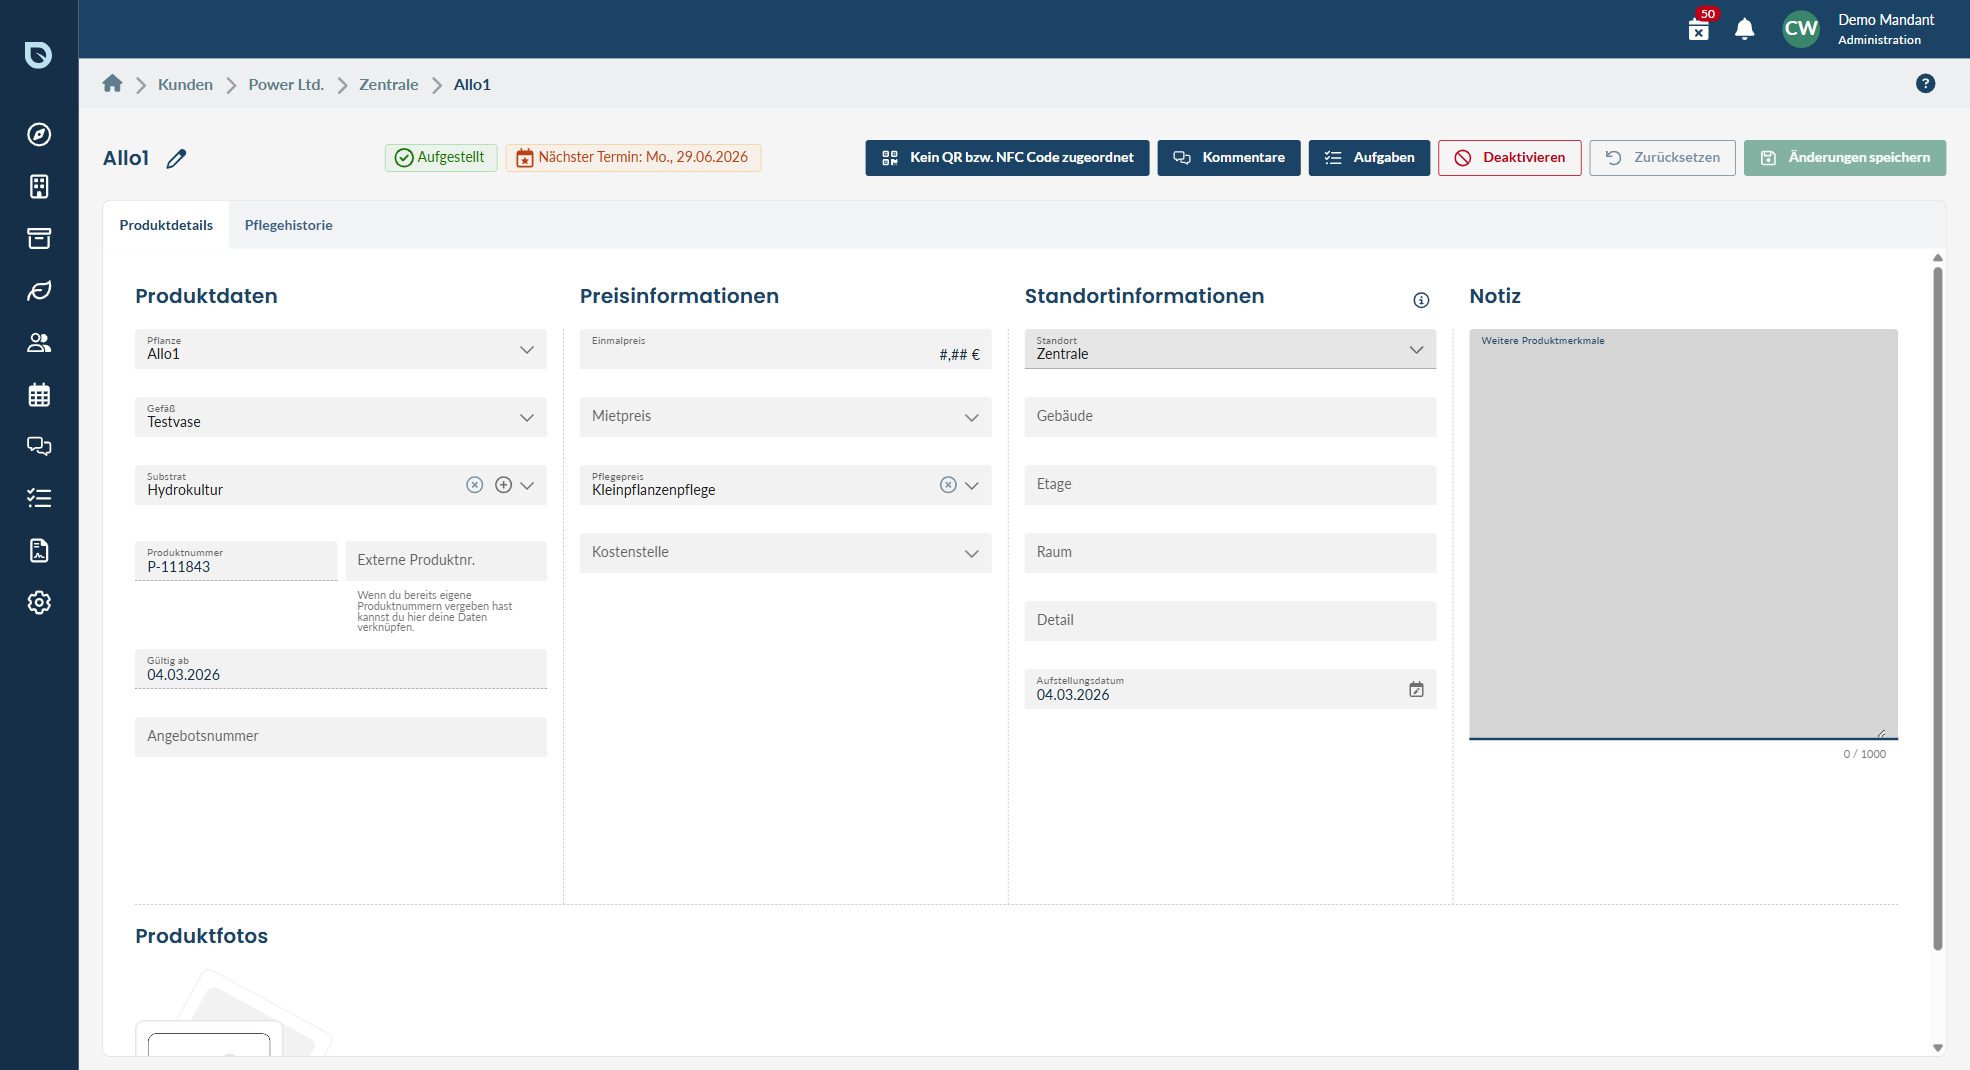This screenshot has height=1070, width=1970.
Task: Click the Nächster Termin date badge
Action: pyautogui.click(x=633, y=158)
